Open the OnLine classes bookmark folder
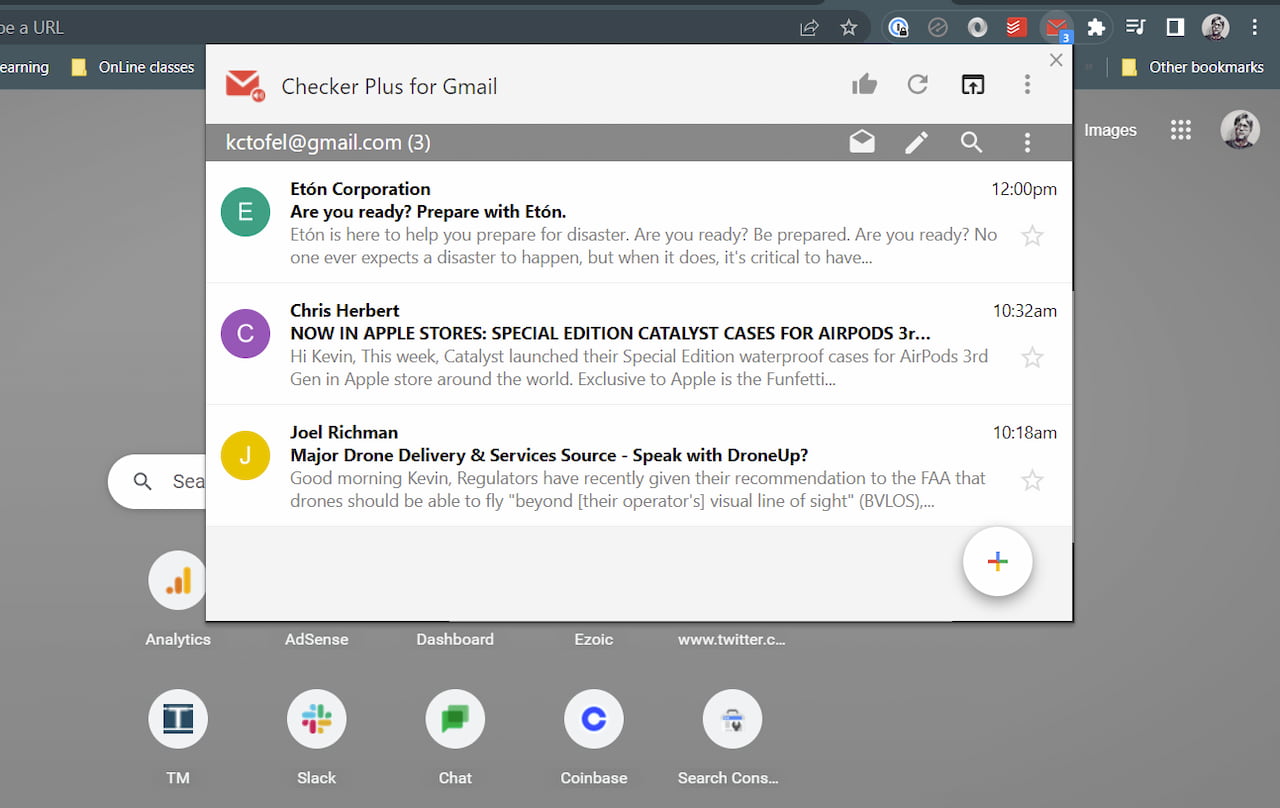The image size is (1280, 808). (132, 67)
